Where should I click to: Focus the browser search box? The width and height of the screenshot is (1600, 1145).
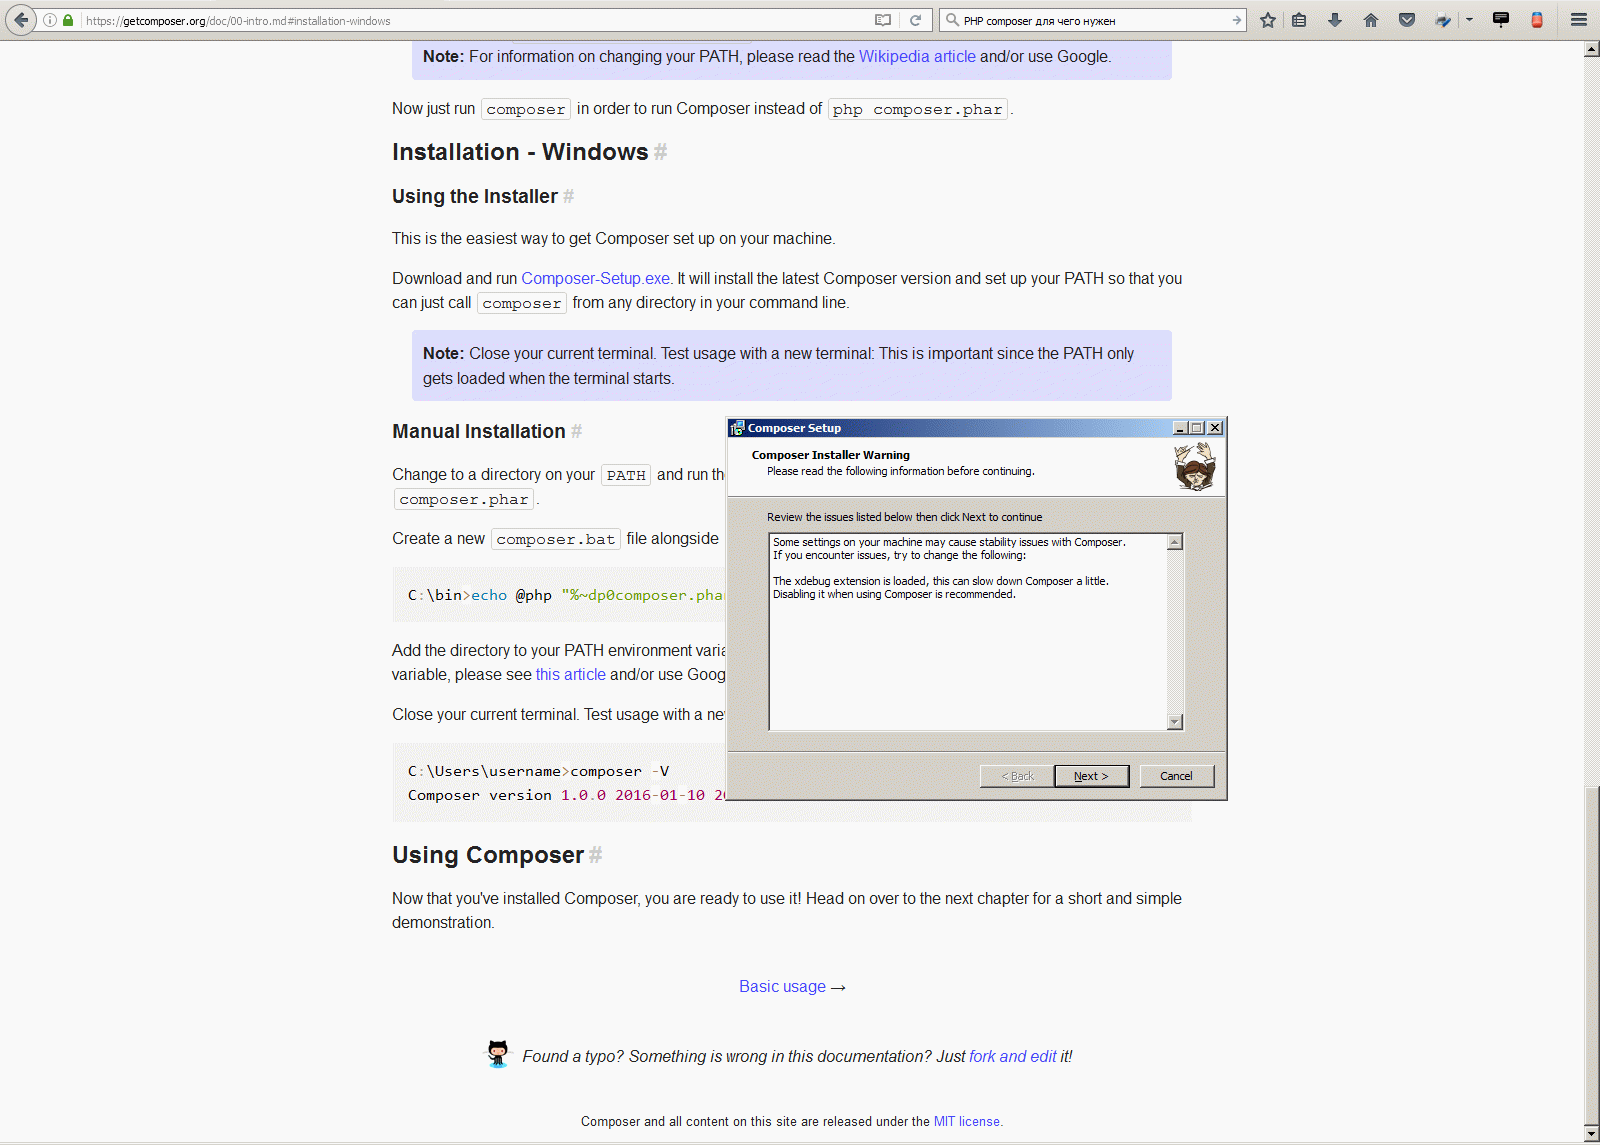point(1094,20)
